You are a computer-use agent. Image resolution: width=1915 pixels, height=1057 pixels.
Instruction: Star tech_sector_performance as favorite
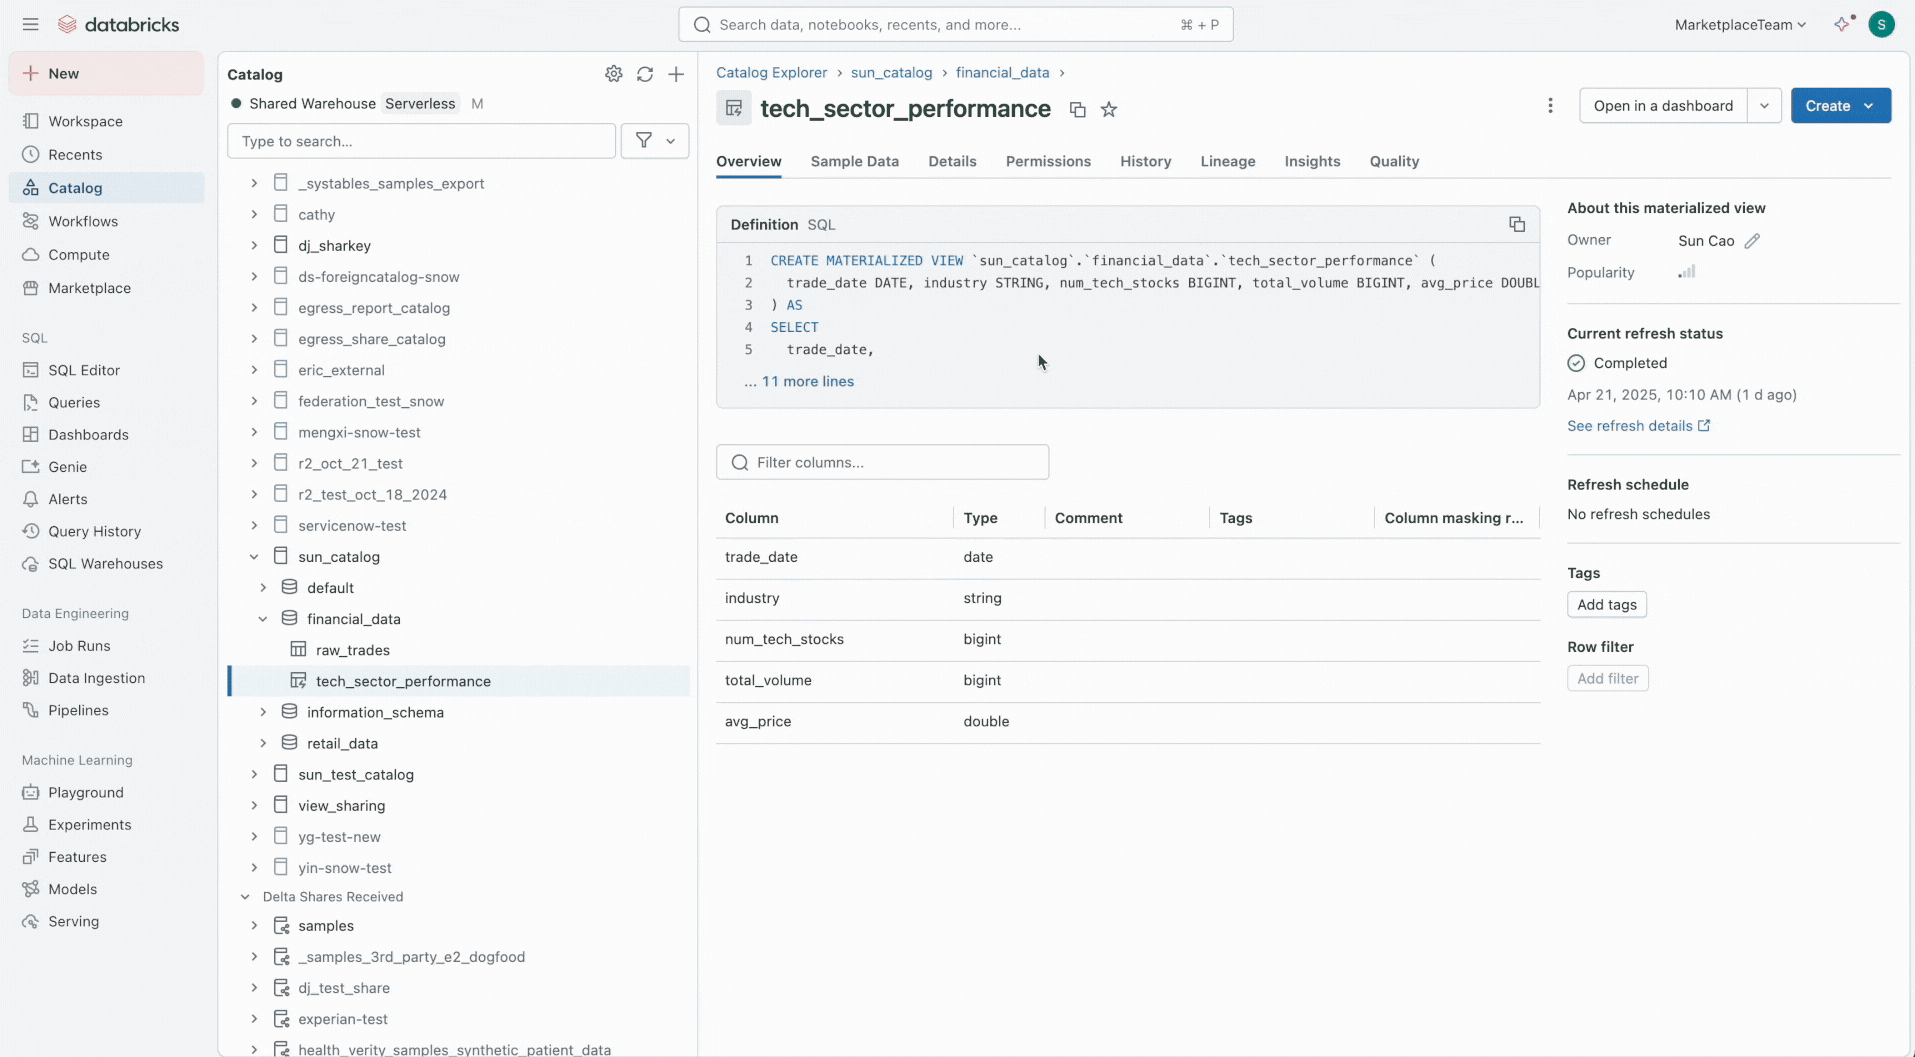tap(1109, 110)
